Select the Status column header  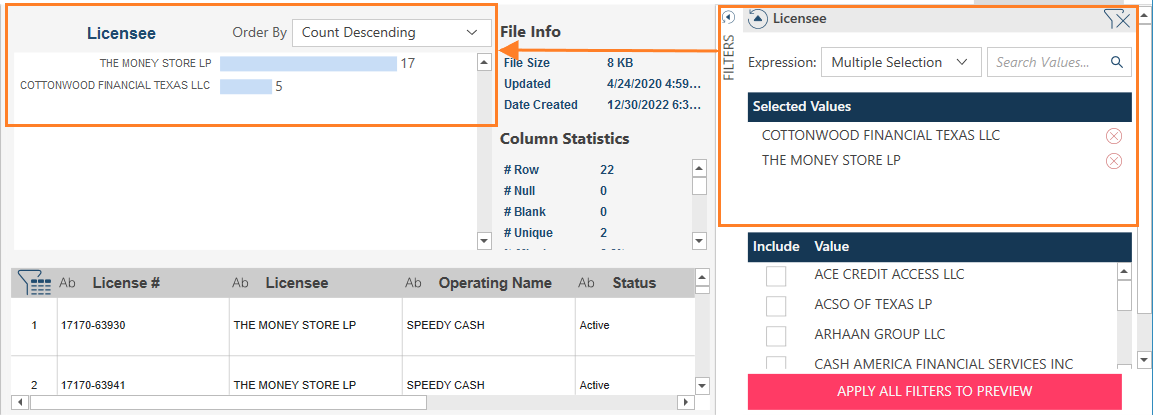pos(634,283)
